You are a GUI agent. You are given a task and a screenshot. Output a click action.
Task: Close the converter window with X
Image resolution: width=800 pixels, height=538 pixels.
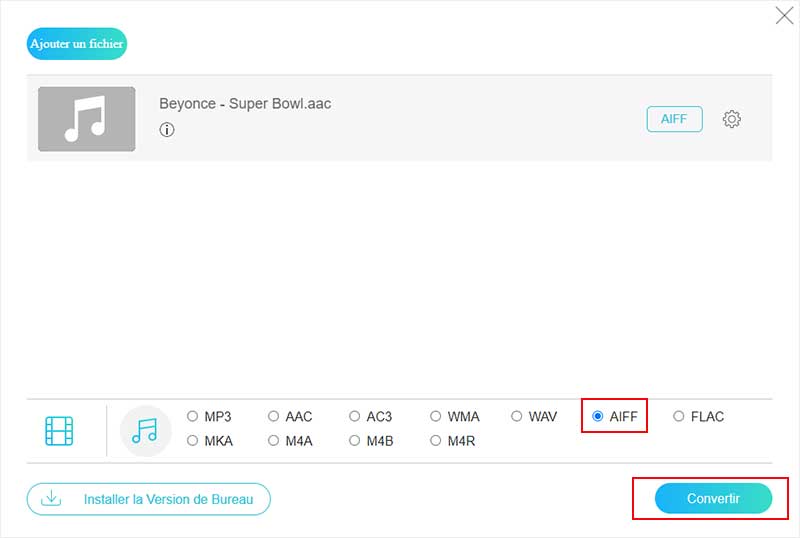coord(785,15)
